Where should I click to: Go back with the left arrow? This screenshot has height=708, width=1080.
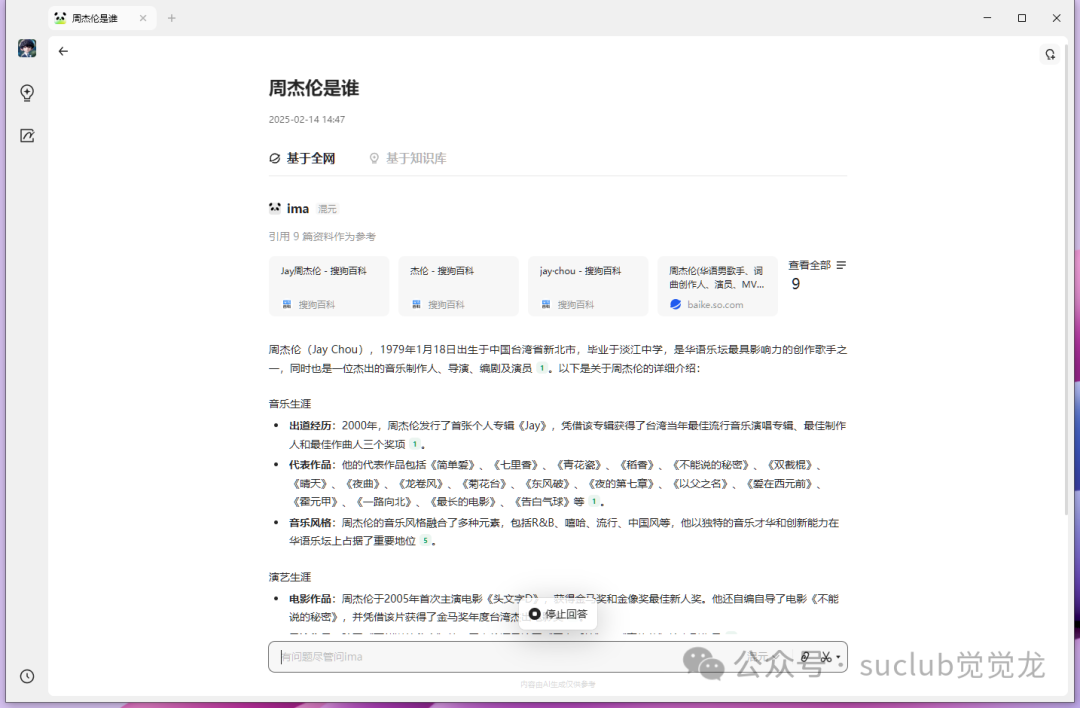click(x=63, y=52)
